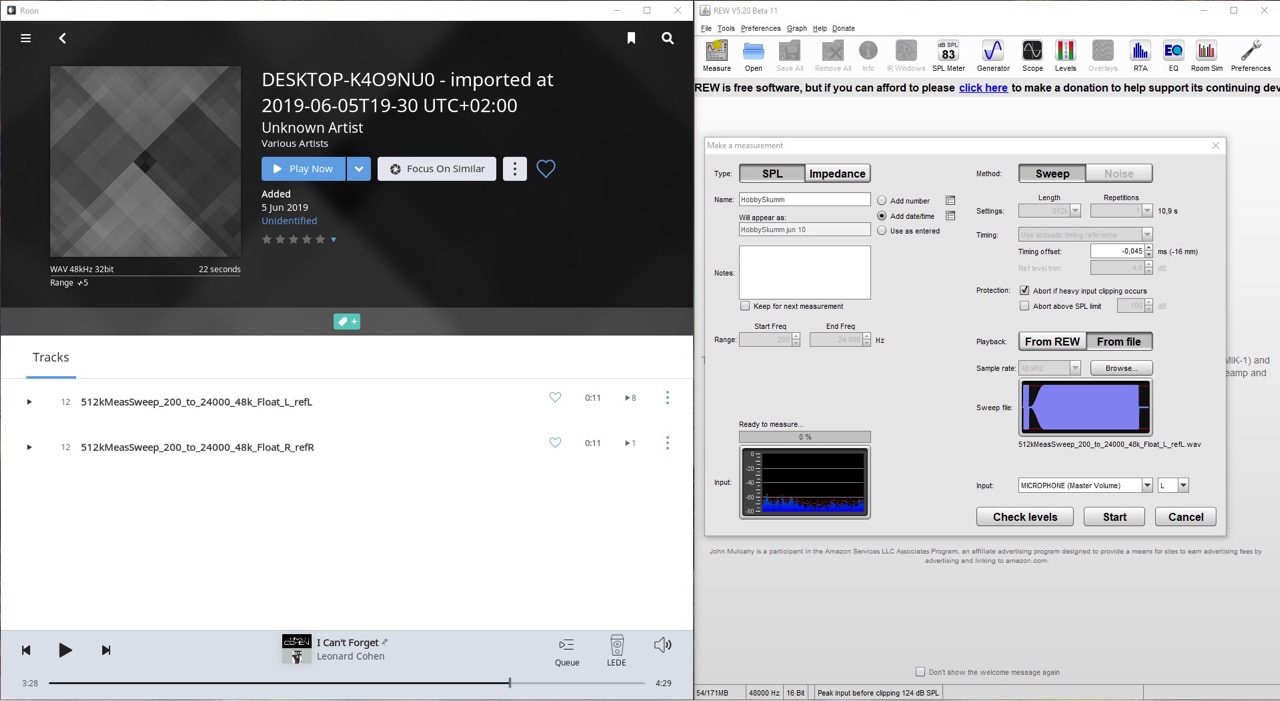Open REW RTA tool
Screen dimensions: 1280x701
point(1140,55)
